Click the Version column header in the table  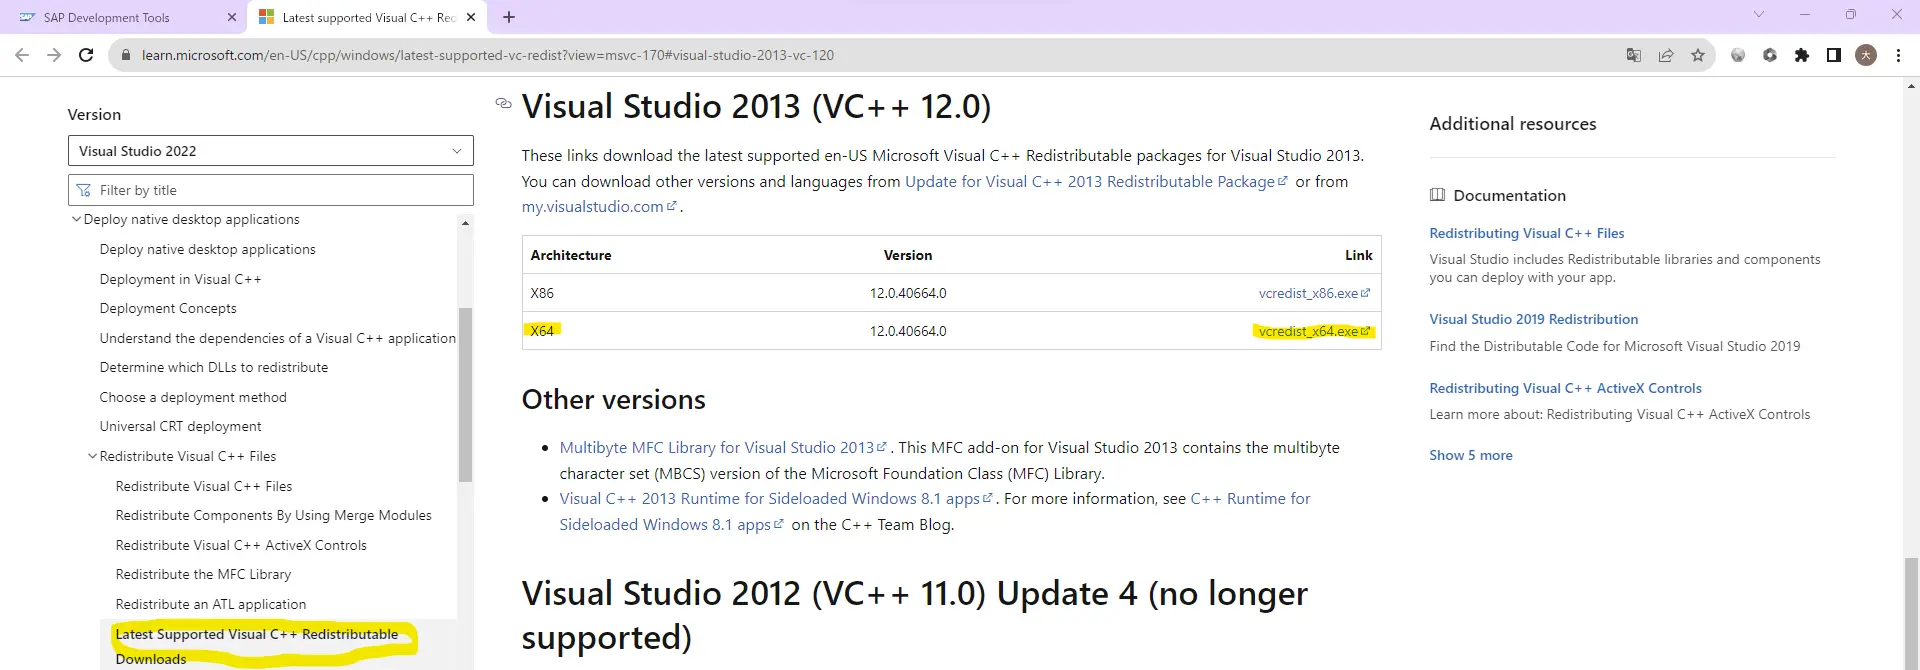point(908,255)
